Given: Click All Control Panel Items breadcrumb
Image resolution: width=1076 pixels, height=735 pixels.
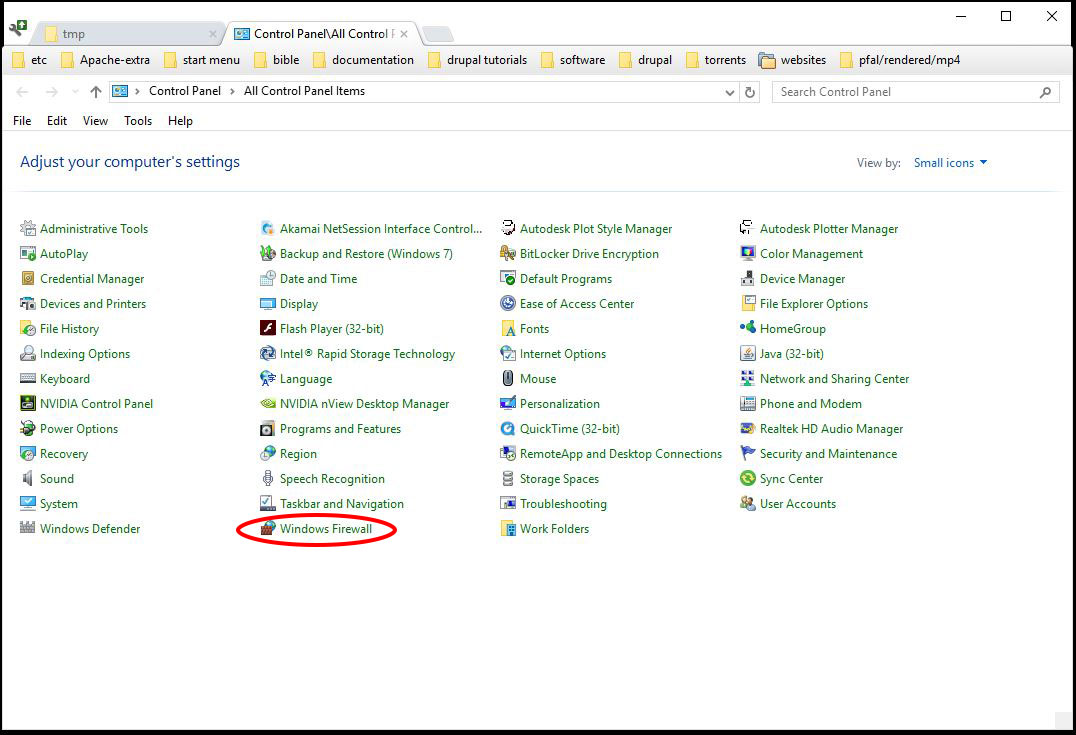Looking at the screenshot, I should click(x=305, y=91).
